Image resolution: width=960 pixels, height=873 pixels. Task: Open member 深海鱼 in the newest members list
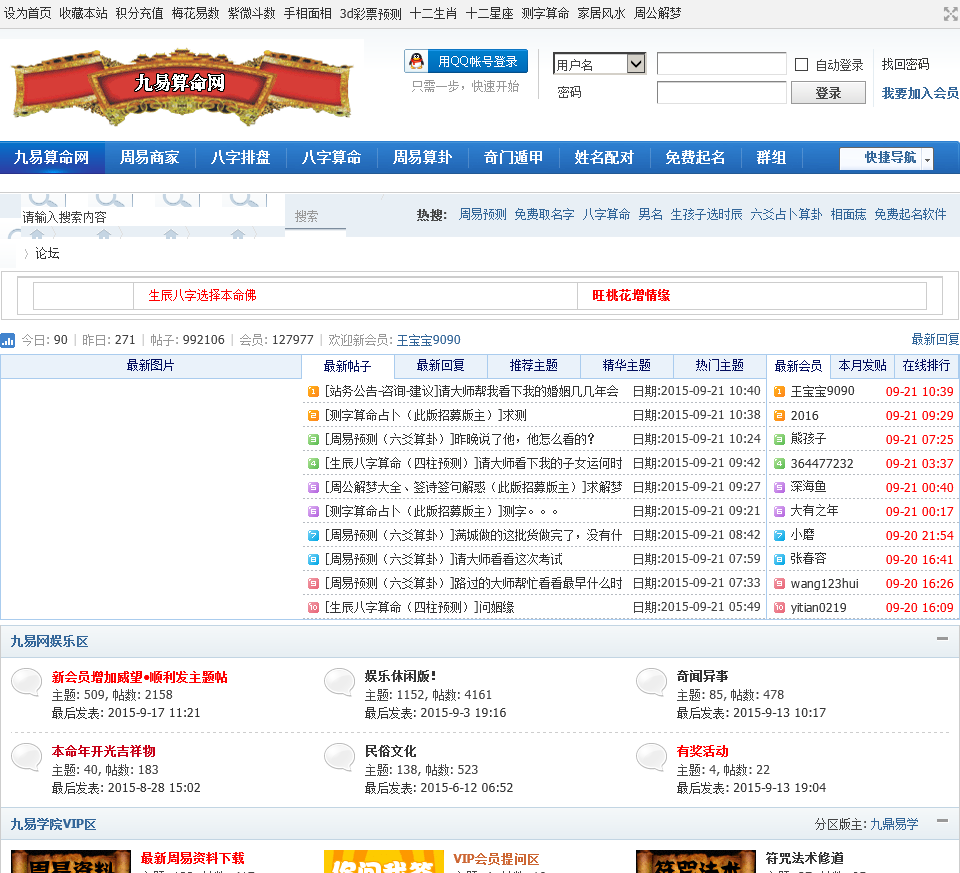click(808, 487)
